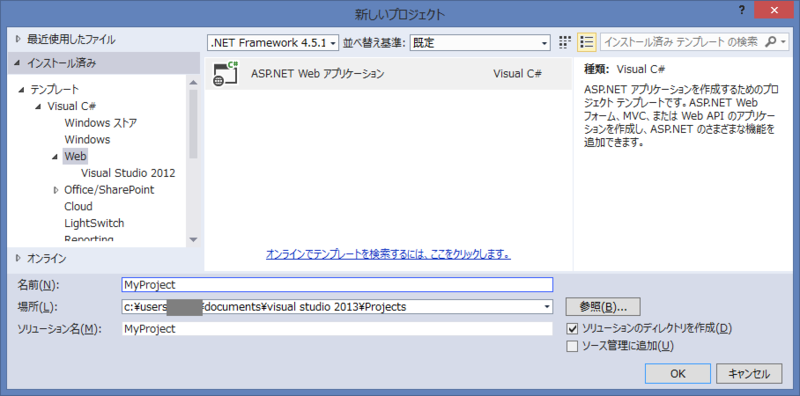Open the .NET Framework 4.5.1 dropdown

[x=273, y=43]
